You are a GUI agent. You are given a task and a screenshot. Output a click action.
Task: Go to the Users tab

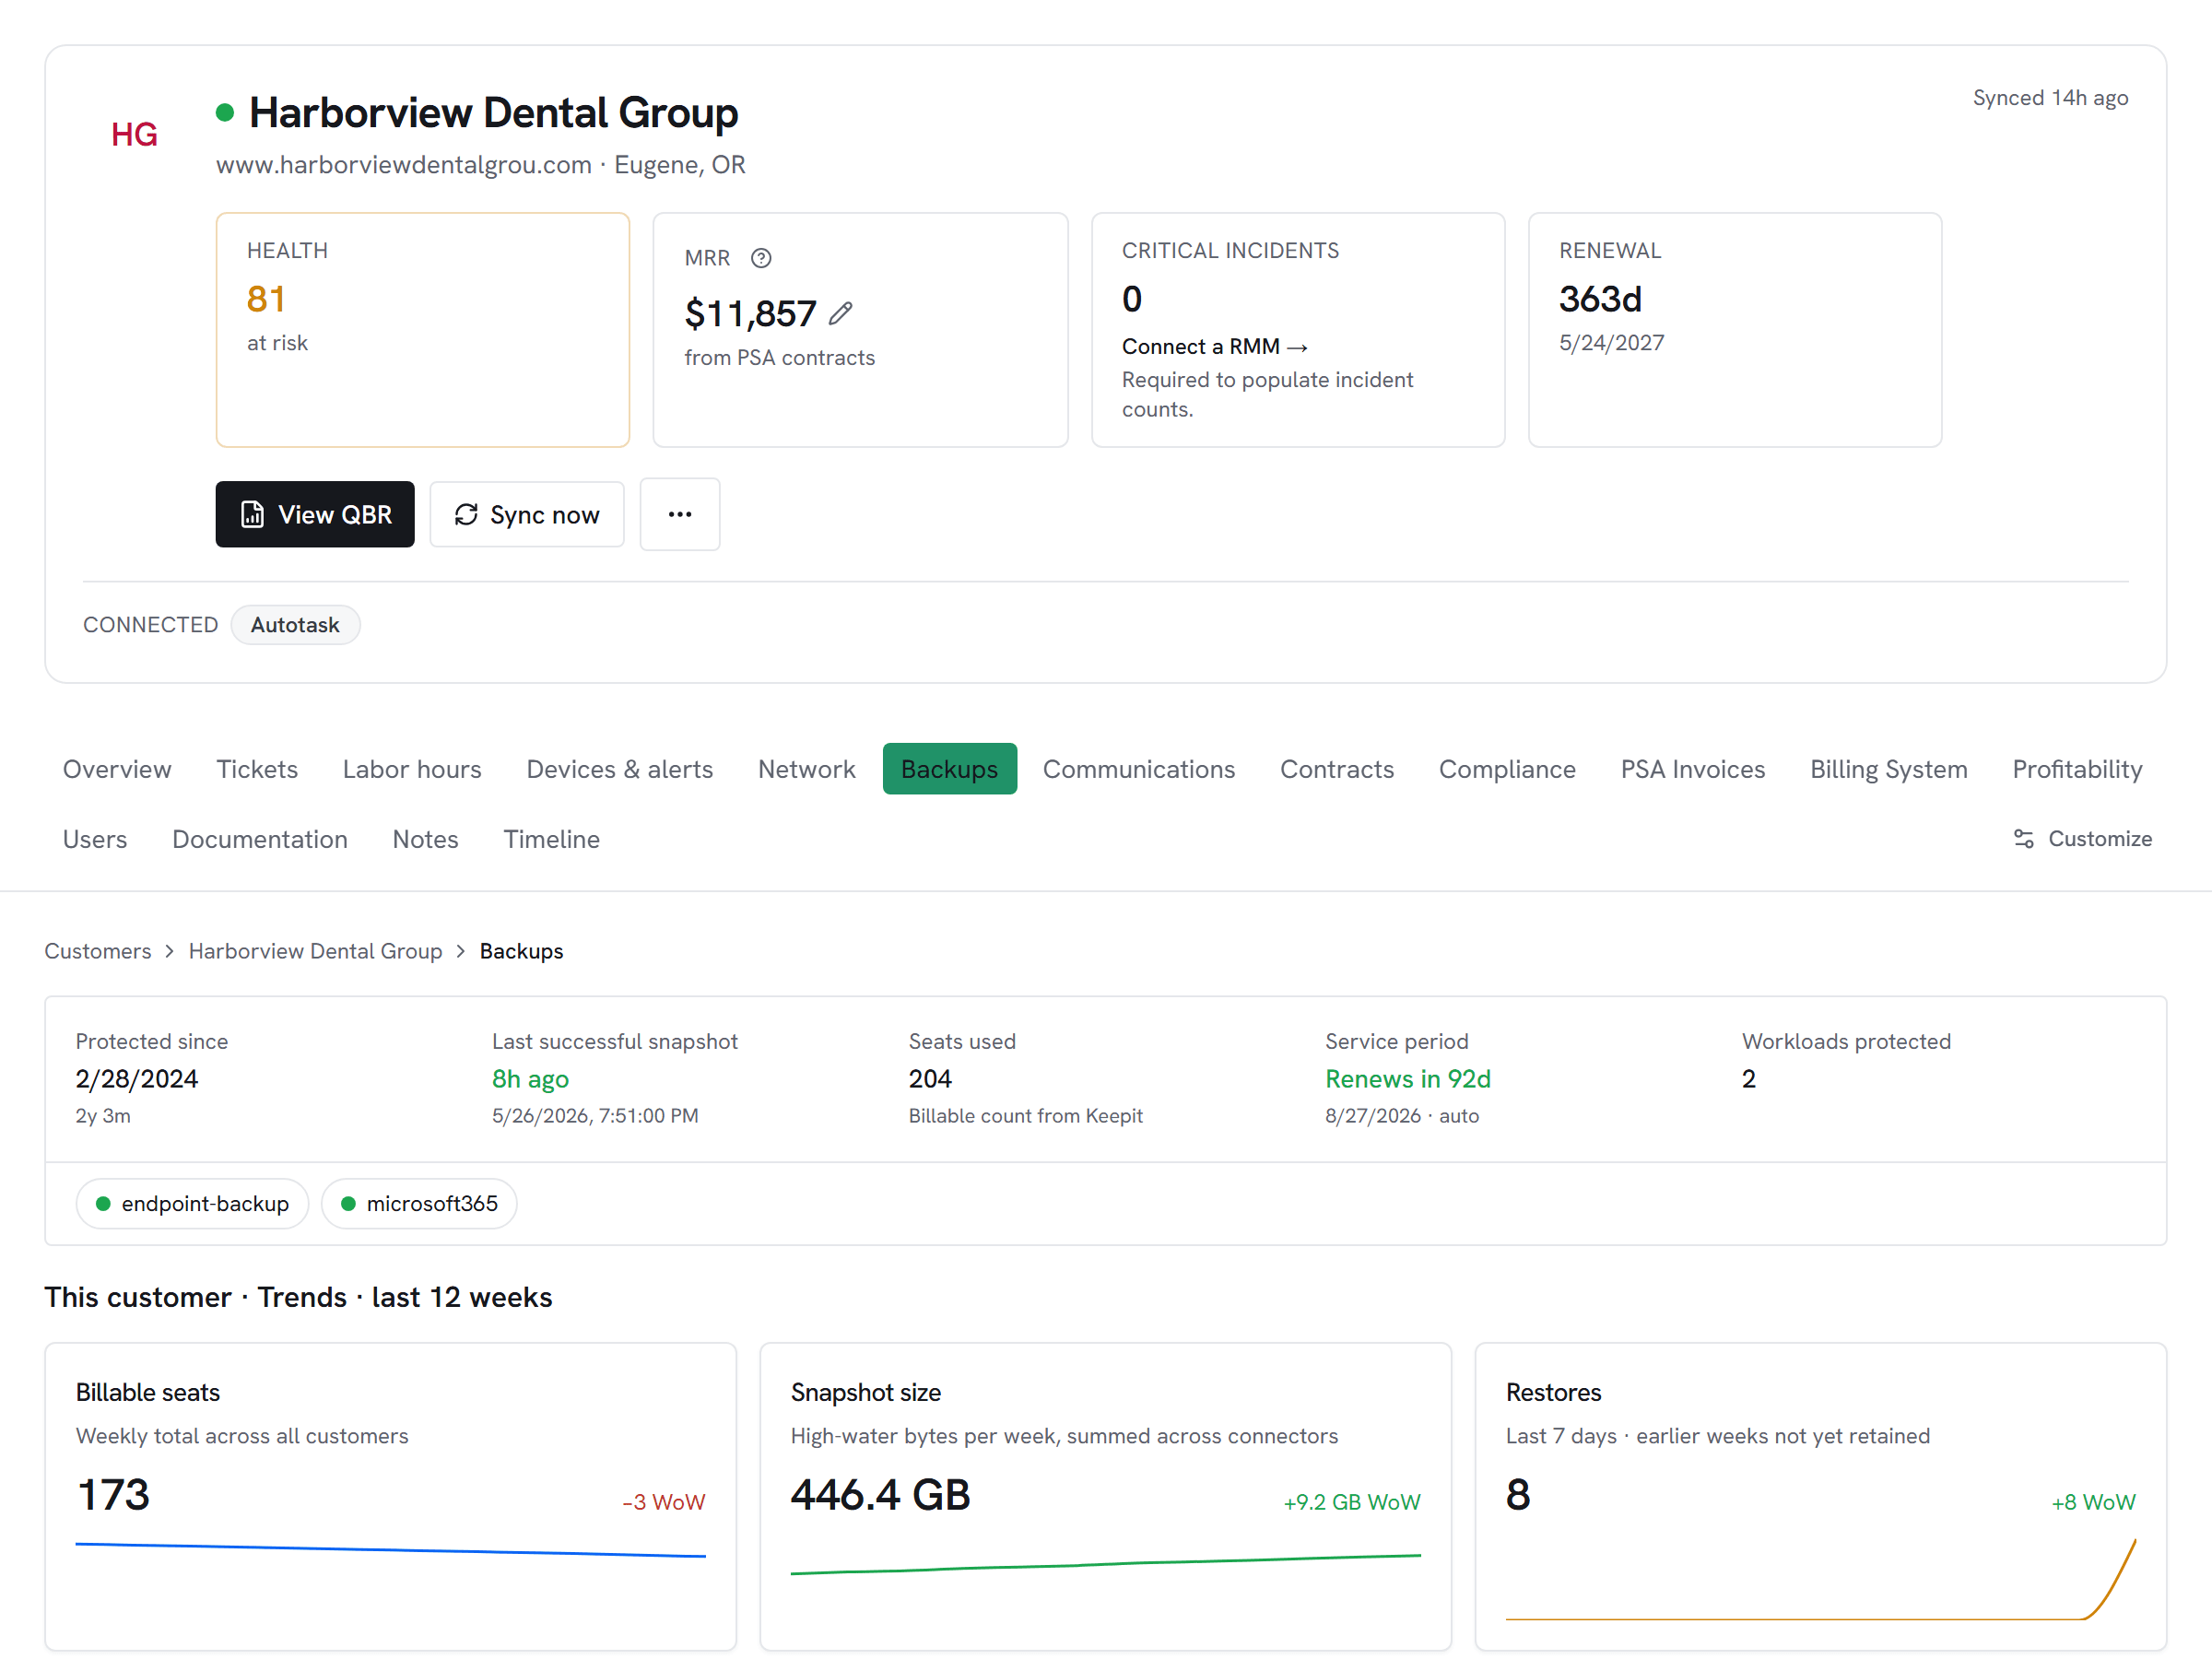pos(95,839)
